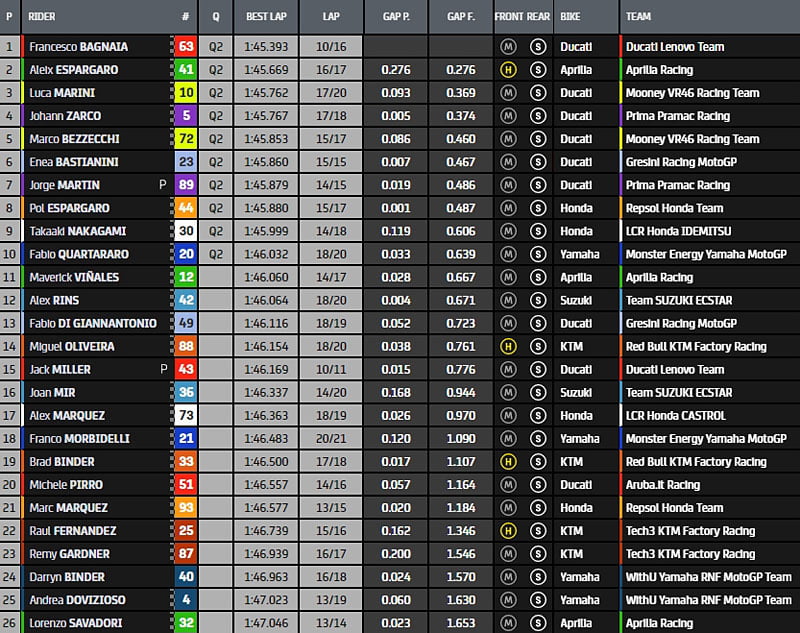
Task: Click the red number 63 badge
Action: point(186,47)
